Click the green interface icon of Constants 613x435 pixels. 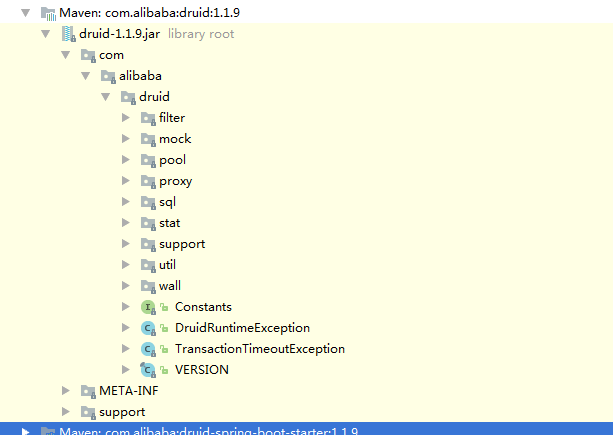tap(148, 308)
